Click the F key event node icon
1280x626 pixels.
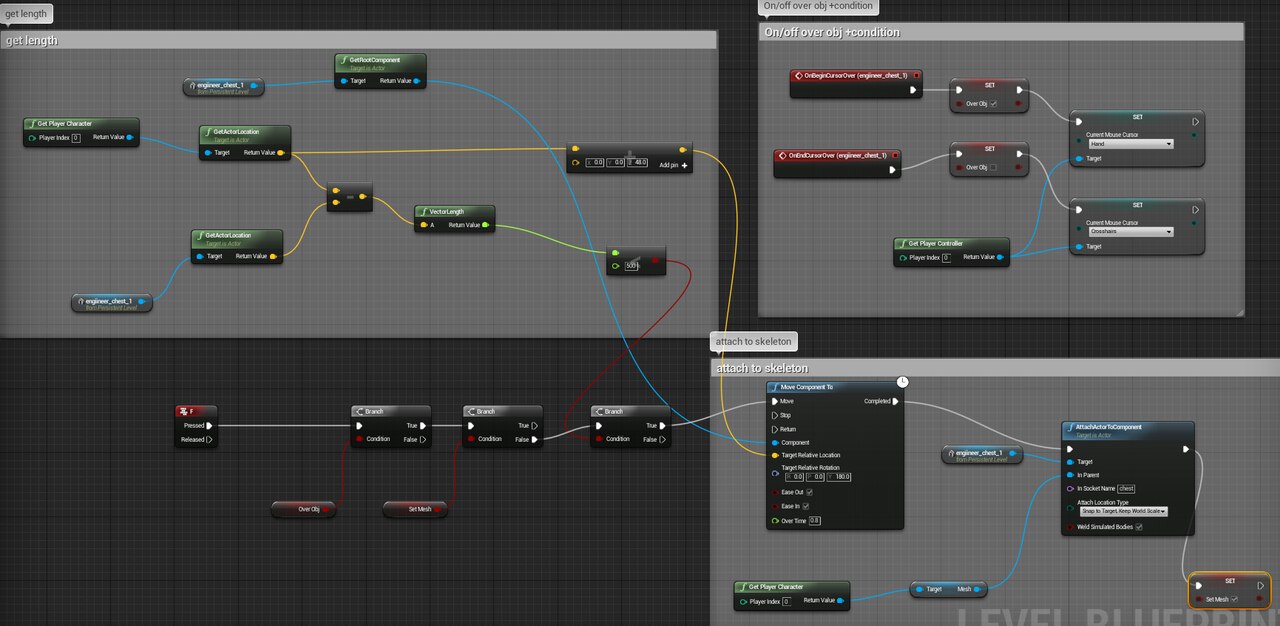[x=183, y=411]
